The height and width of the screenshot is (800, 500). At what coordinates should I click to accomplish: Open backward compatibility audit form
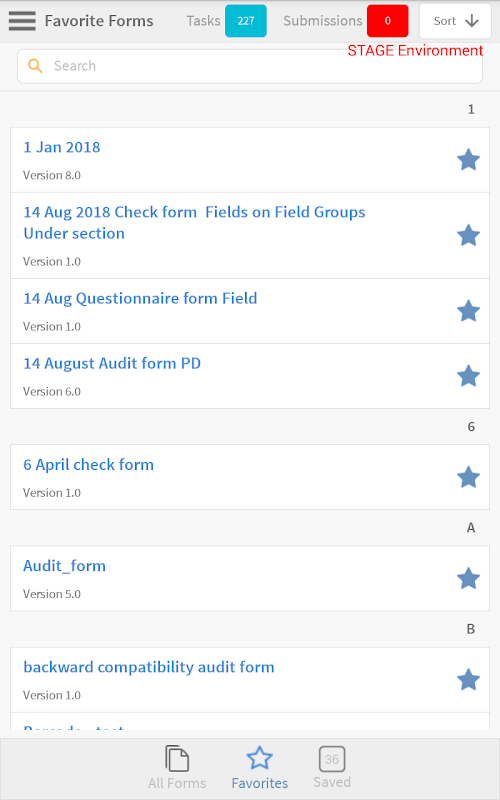pyautogui.click(x=149, y=667)
